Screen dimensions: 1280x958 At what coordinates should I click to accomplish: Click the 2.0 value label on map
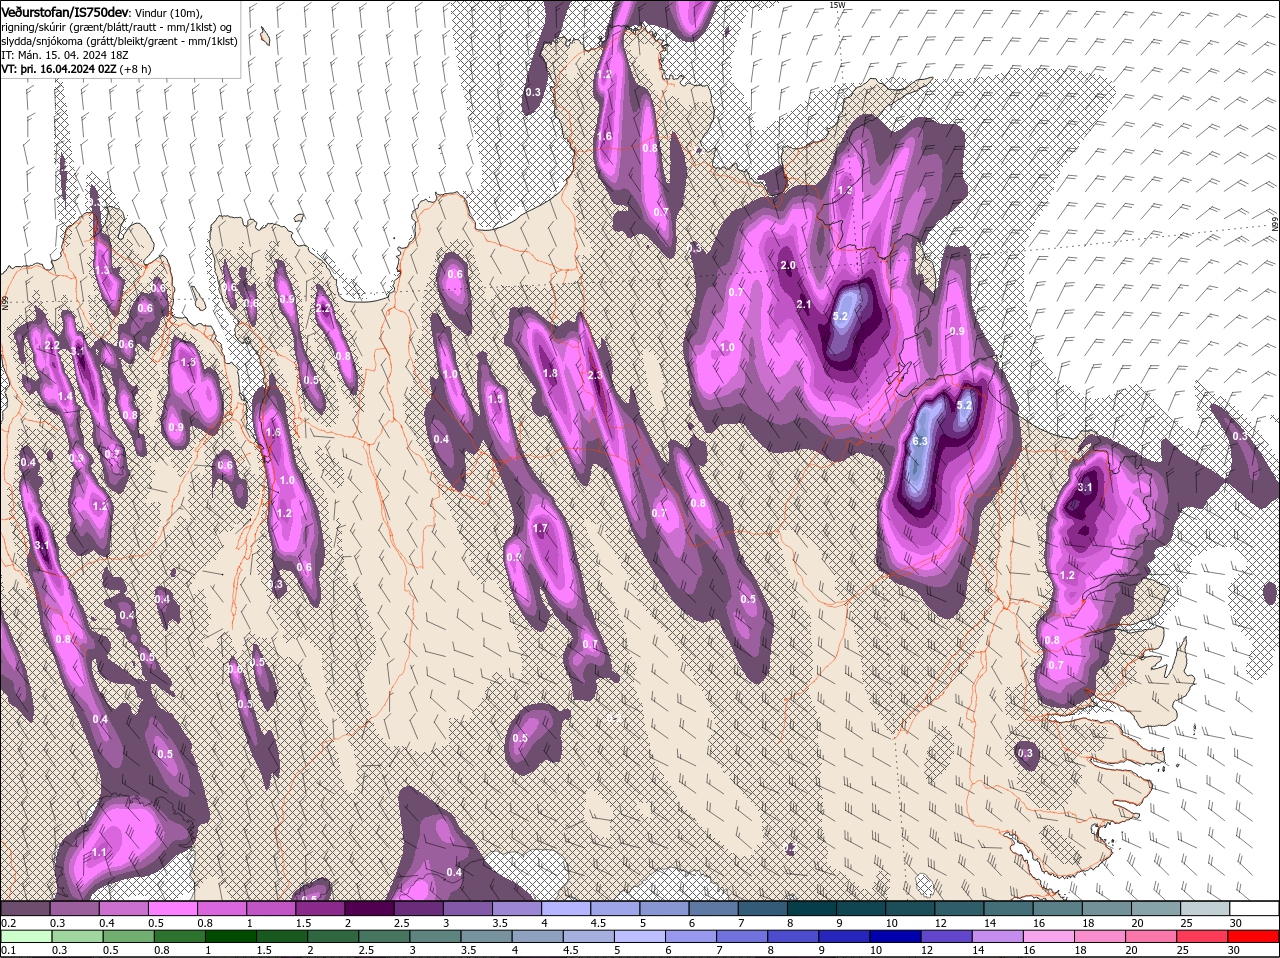(x=787, y=265)
